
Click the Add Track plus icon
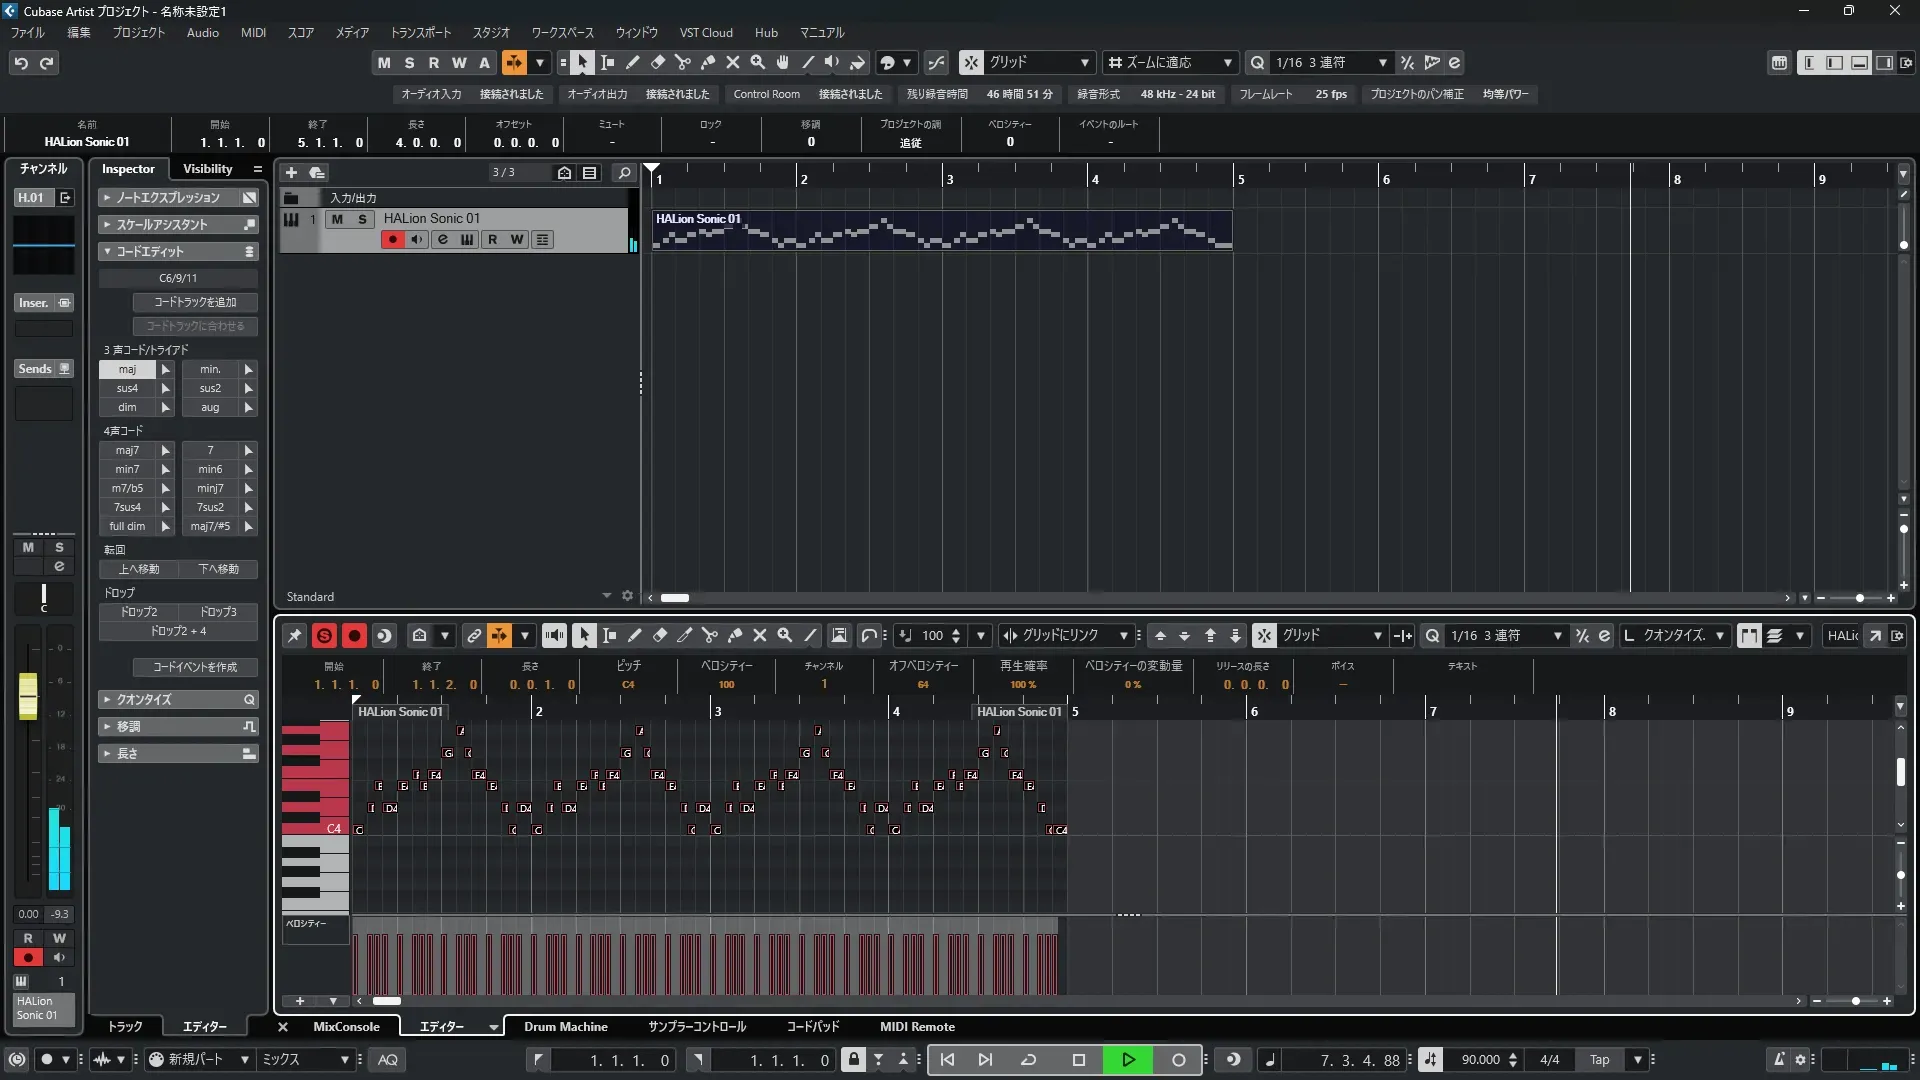click(x=291, y=173)
